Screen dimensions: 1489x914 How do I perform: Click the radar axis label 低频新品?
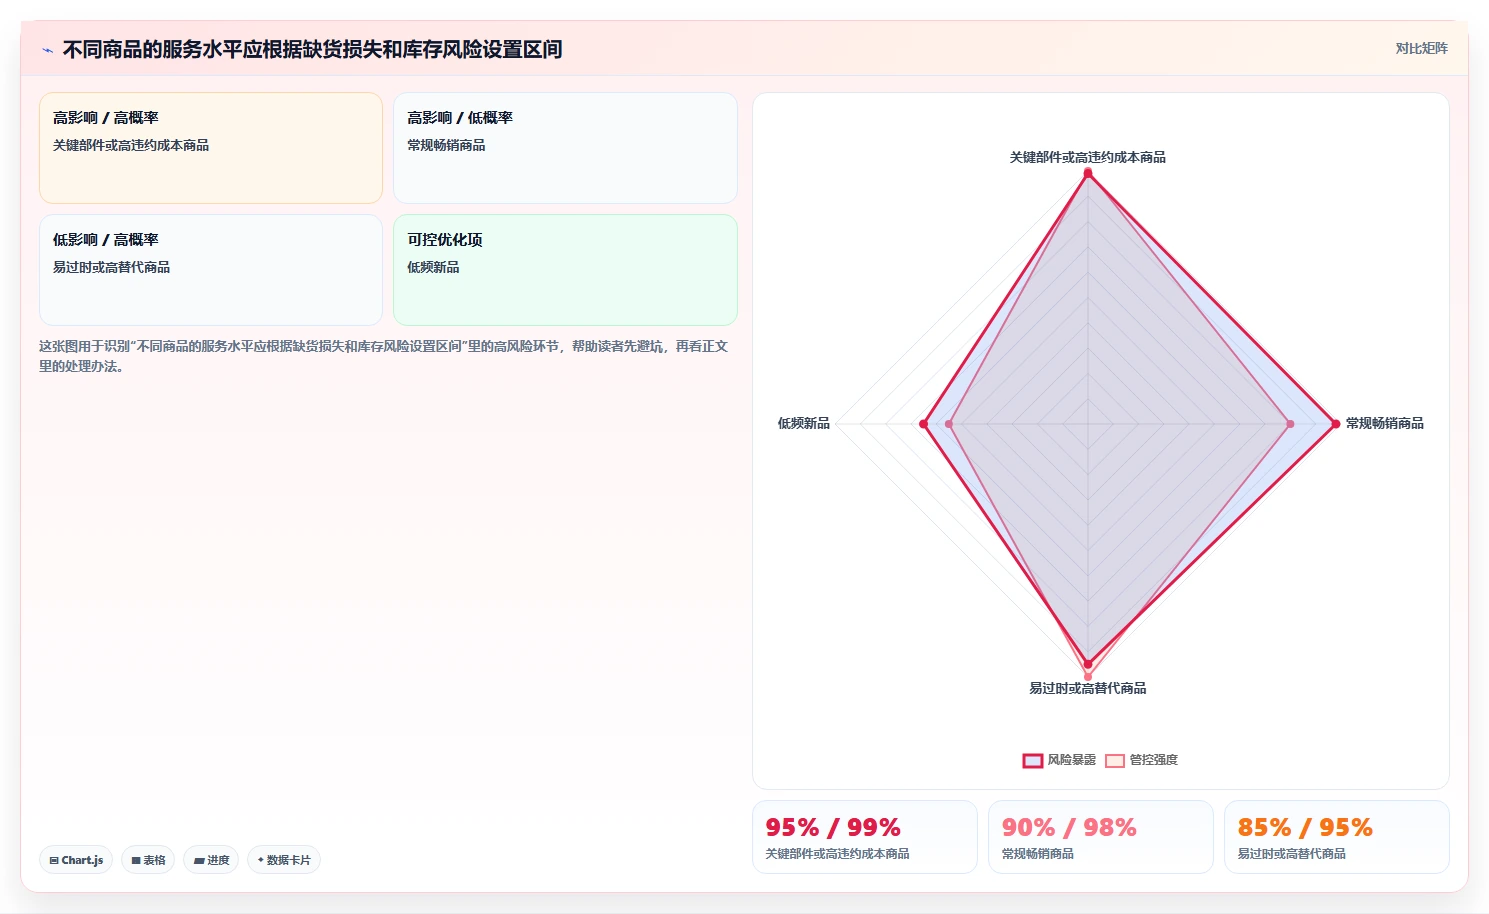pyautogui.click(x=804, y=423)
